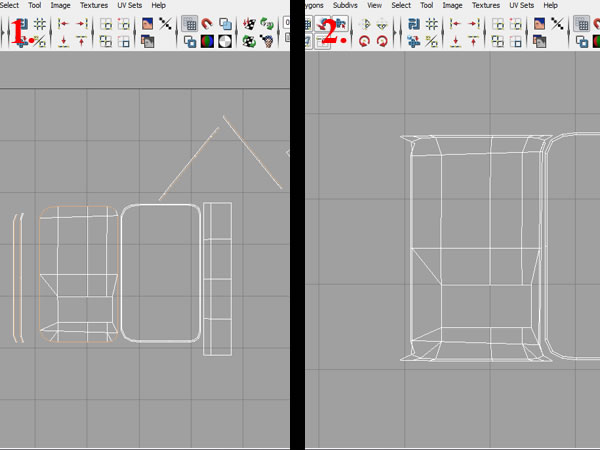Open UV Sets menu in left editor
The width and height of the screenshot is (600, 450).
(130, 5)
